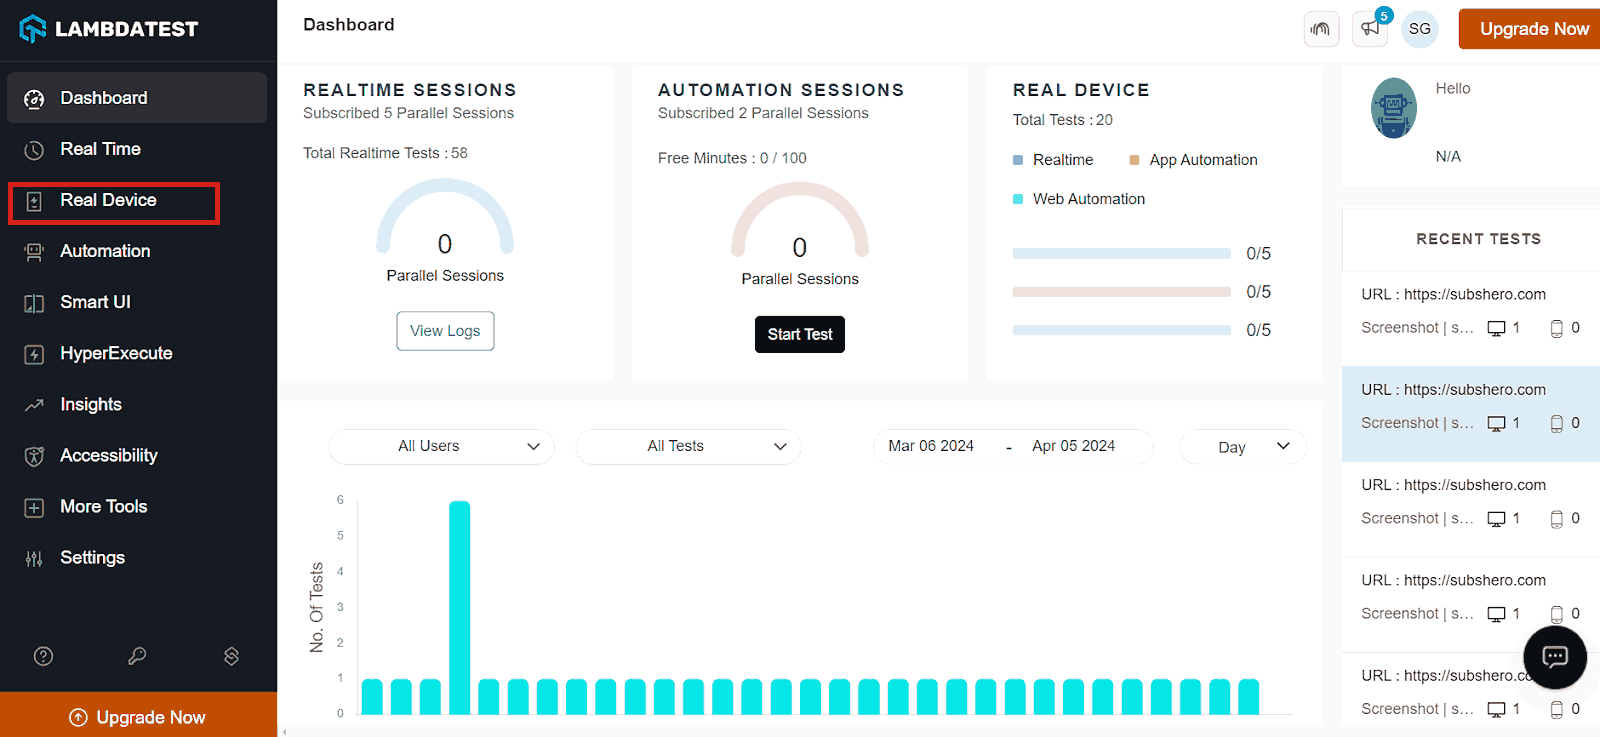Click the robot profile avatar
The height and width of the screenshot is (737, 1600).
(x=1393, y=108)
